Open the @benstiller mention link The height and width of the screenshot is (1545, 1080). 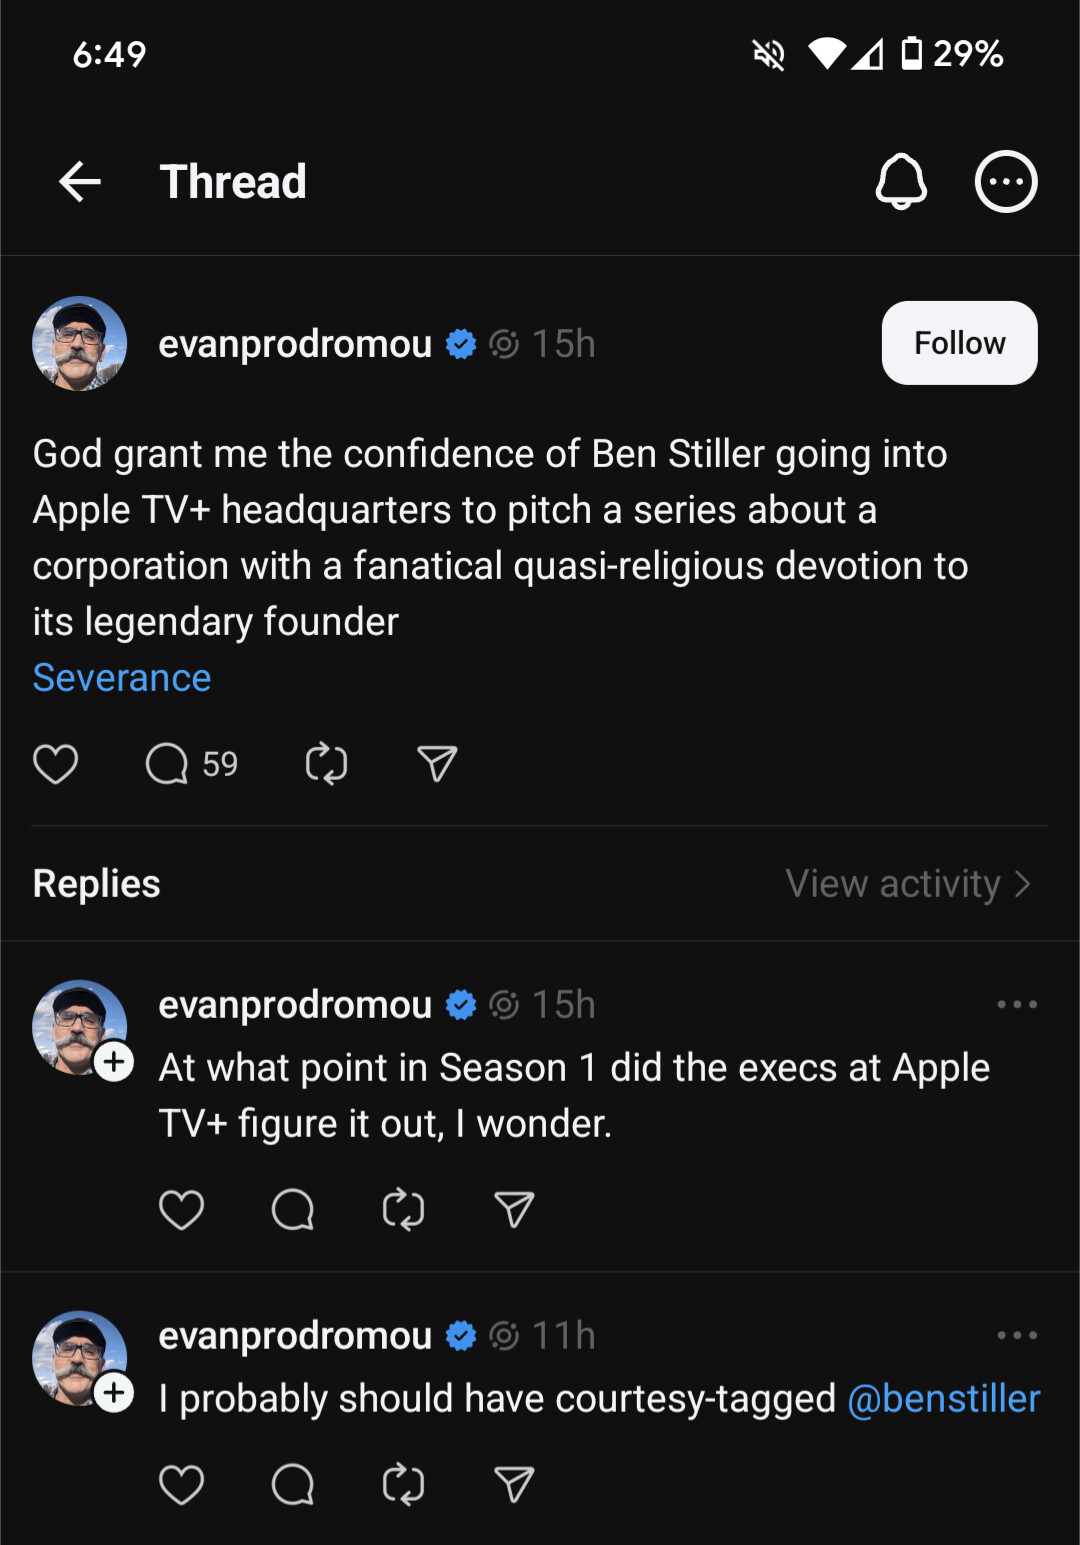[x=943, y=1398]
